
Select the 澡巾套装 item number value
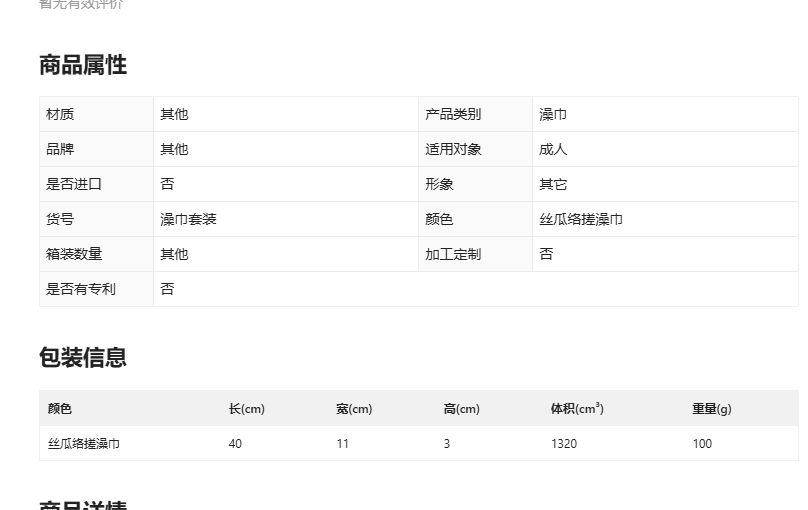click(x=188, y=219)
